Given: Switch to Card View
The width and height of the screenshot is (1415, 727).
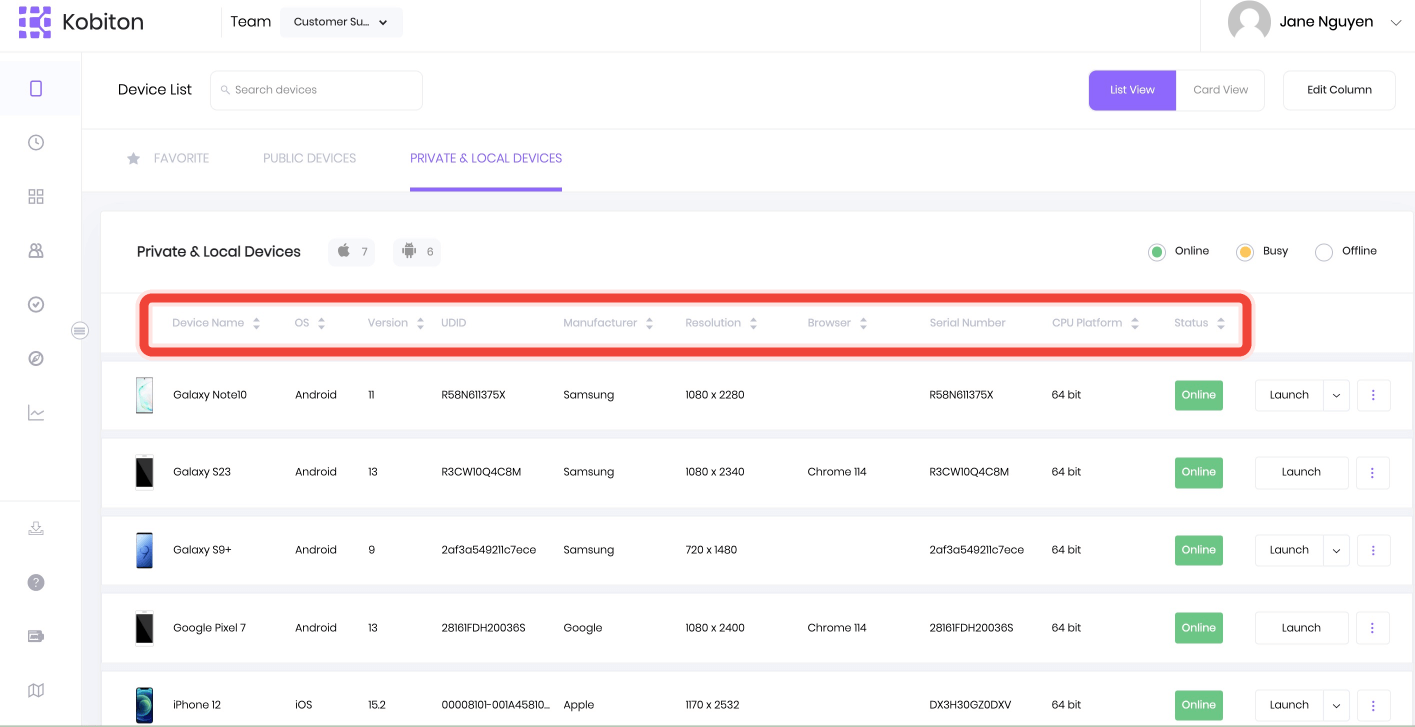Looking at the screenshot, I should click(1220, 90).
